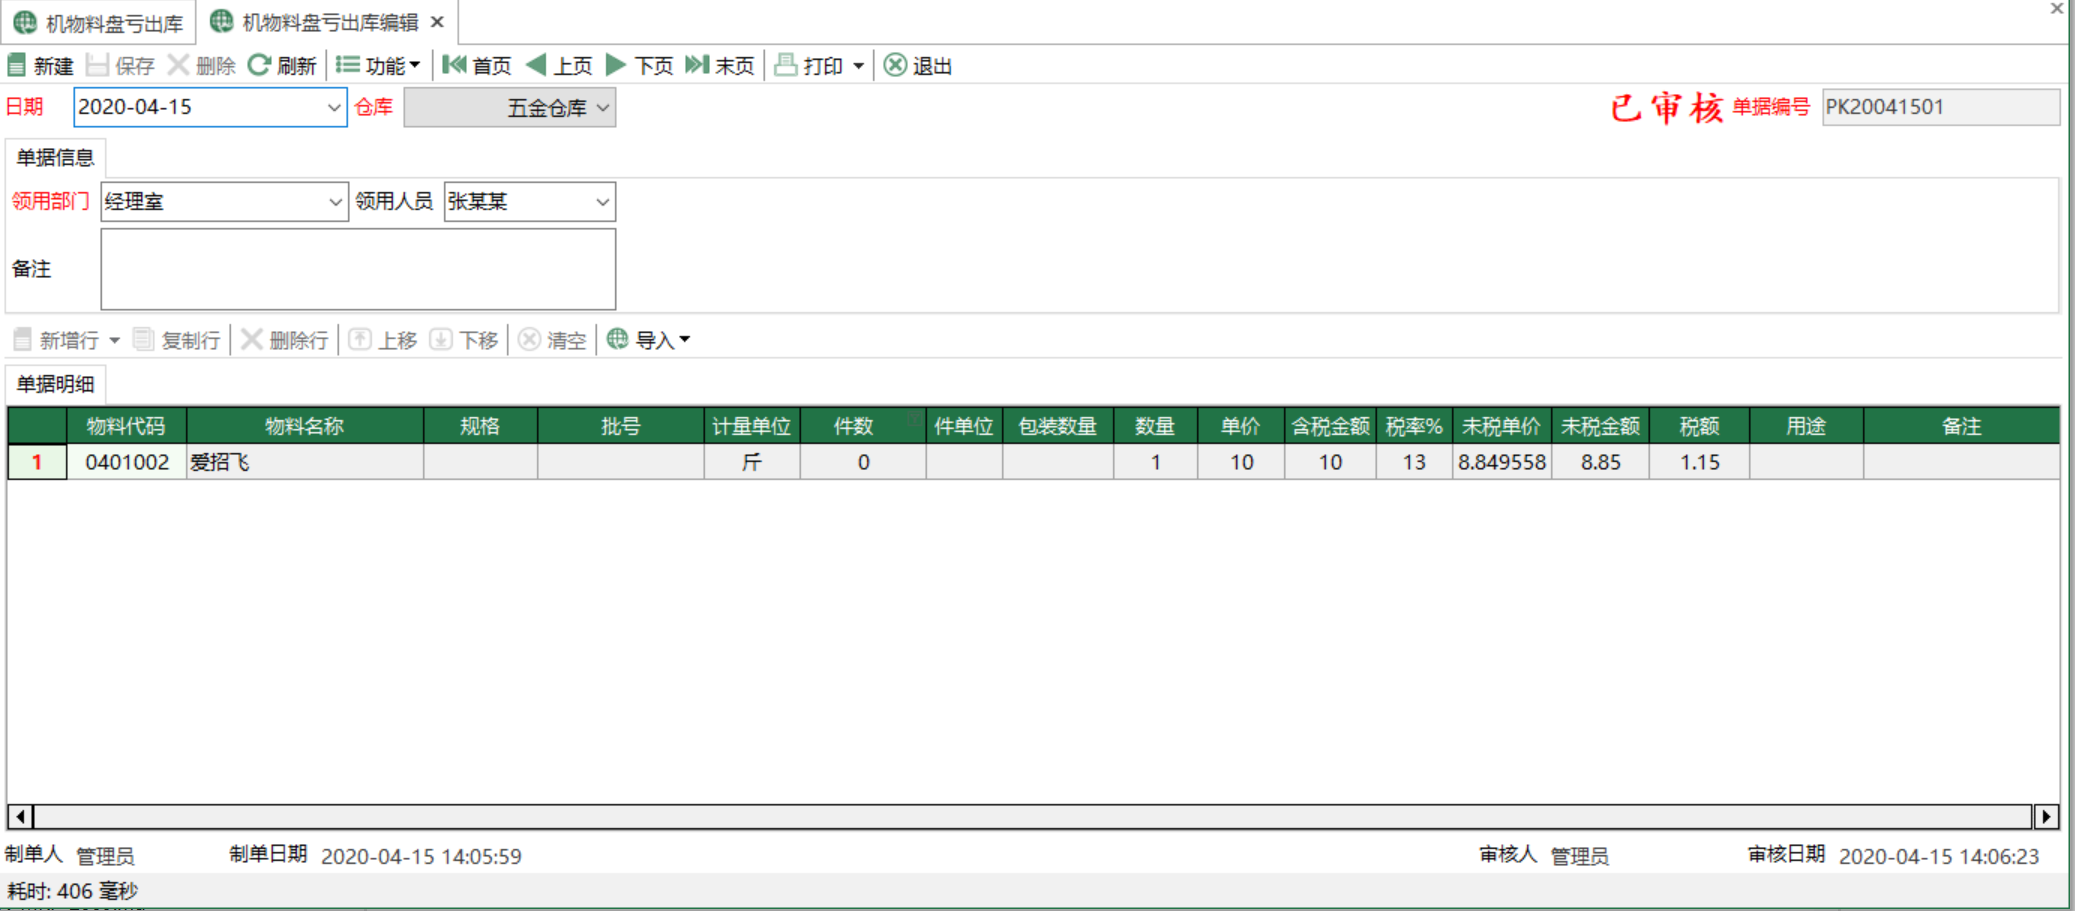This screenshot has height=911, width=2075.
Task: Expand the 新增行 dropdown arrow
Action: click(115, 341)
